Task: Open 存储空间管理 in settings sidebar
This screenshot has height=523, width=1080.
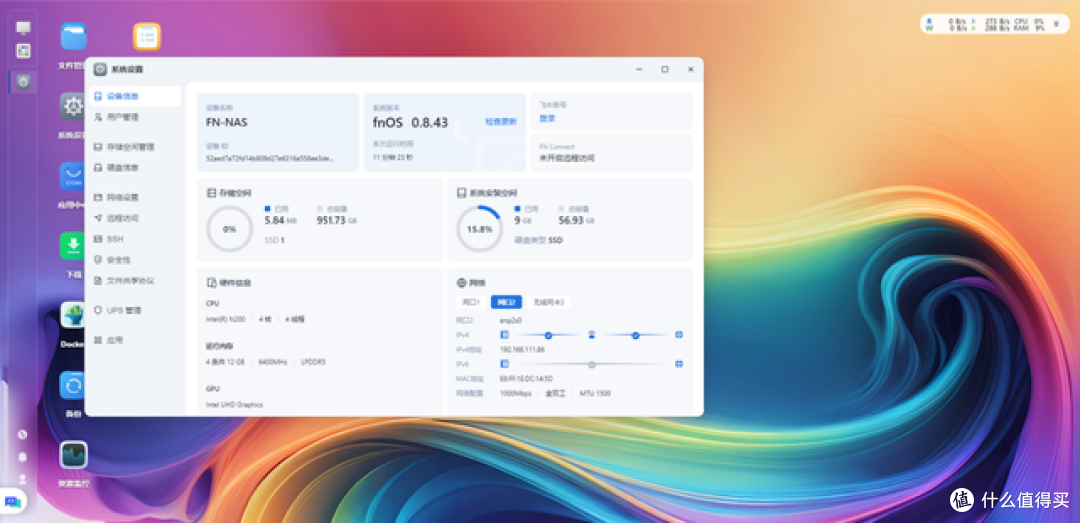Action: [135, 147]
